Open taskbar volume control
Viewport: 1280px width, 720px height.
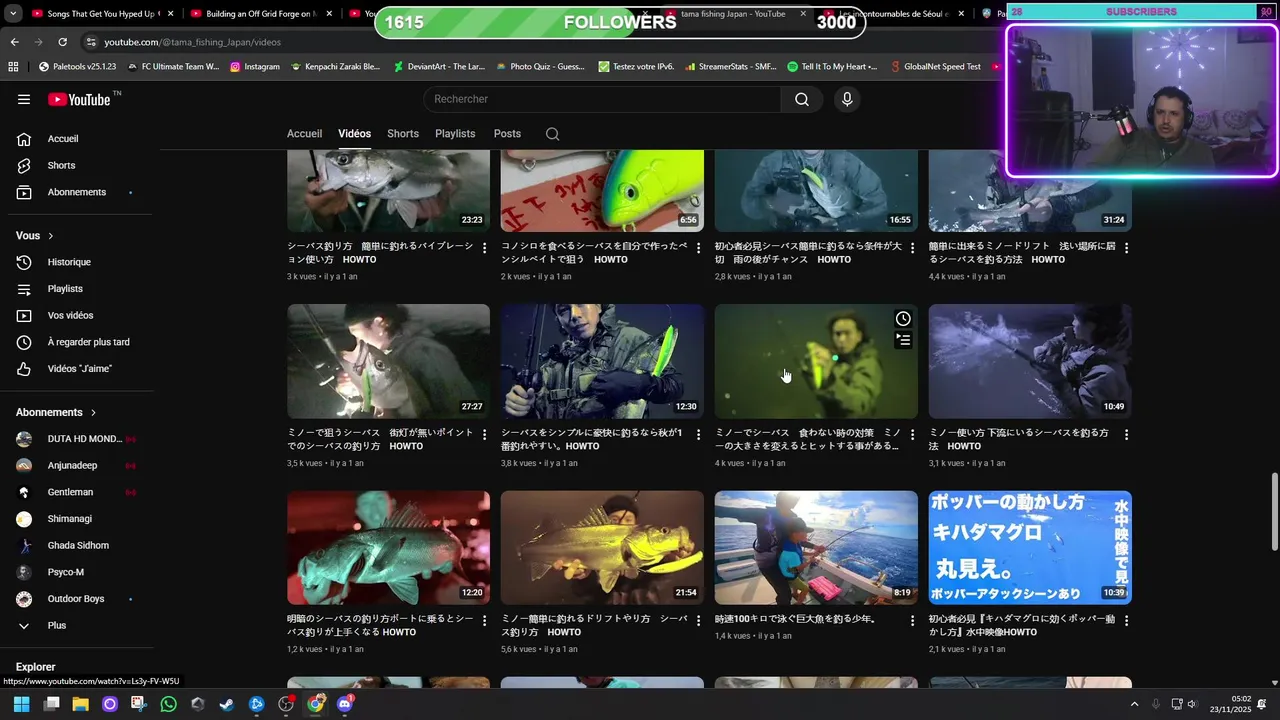[x=1192, y=704]
